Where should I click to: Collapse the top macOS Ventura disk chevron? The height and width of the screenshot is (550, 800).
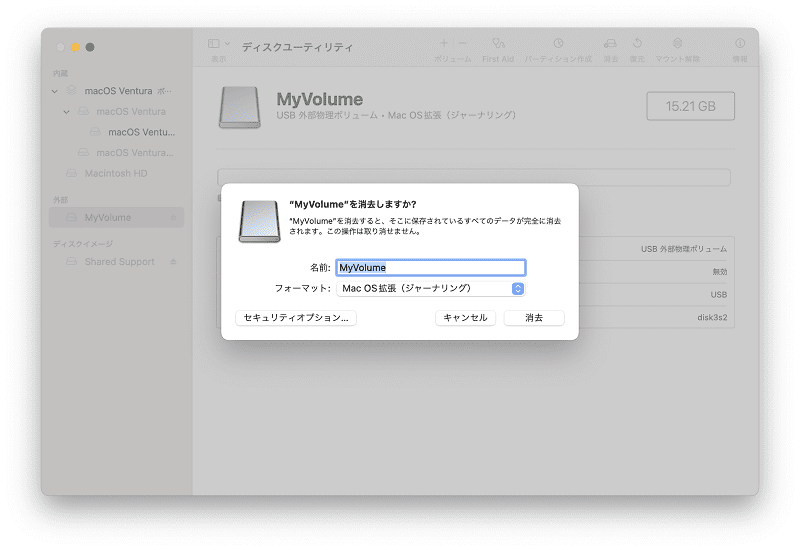[55, 91]
